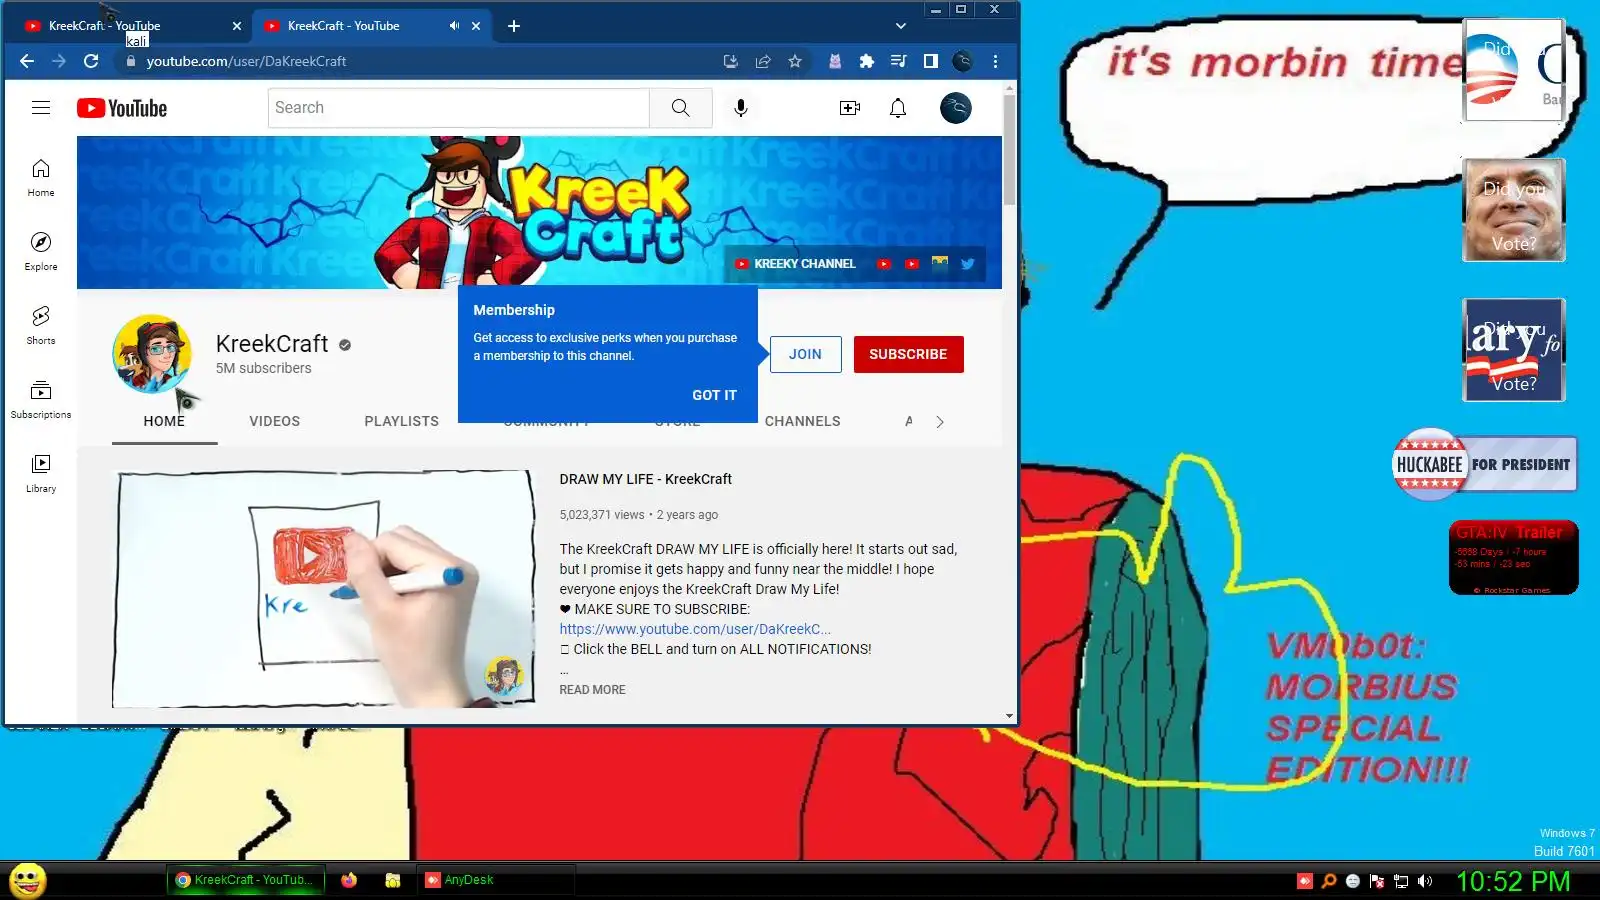Open the Extensions puzzle icon
1600x900 pixels.
[867, 61]
